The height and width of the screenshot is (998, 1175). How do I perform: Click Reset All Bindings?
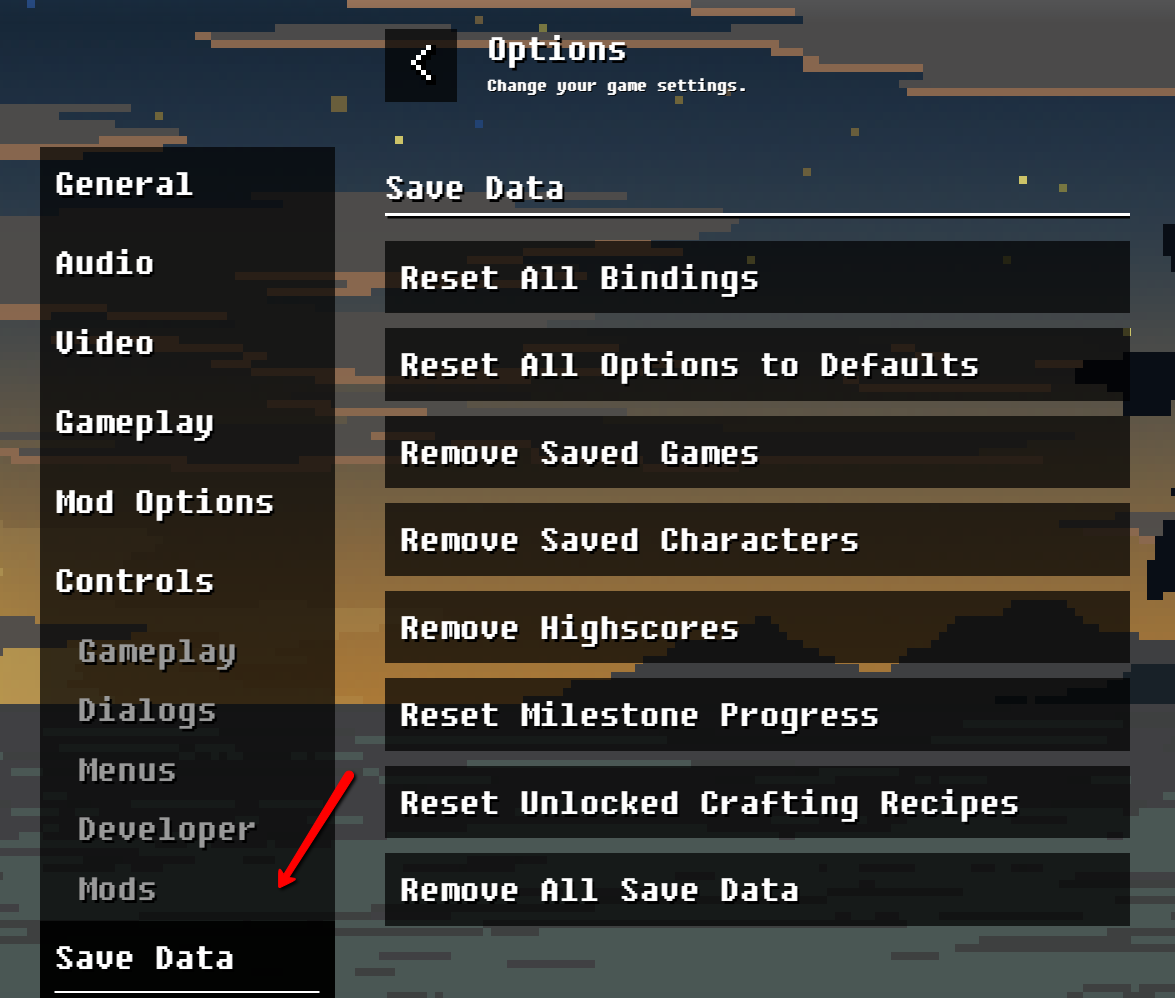pos(757,277)
